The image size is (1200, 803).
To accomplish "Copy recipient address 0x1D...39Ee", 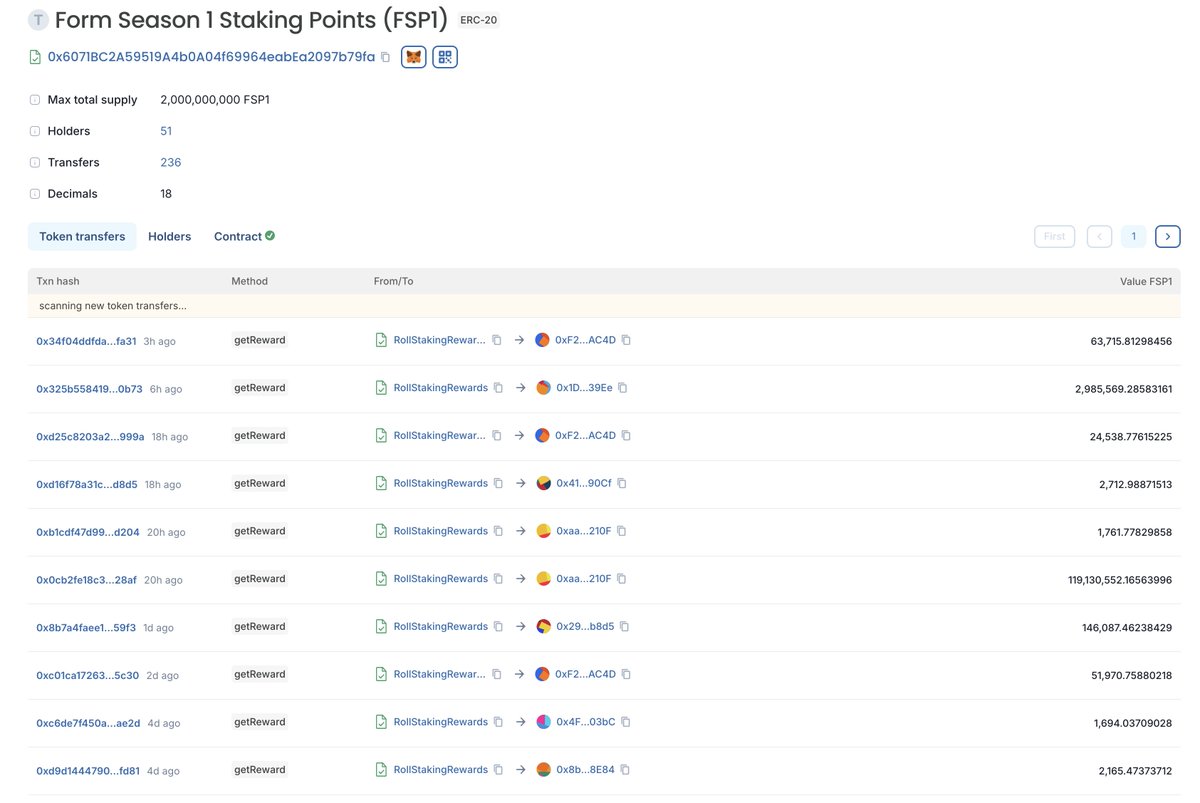I will click(x=622, y=388).
